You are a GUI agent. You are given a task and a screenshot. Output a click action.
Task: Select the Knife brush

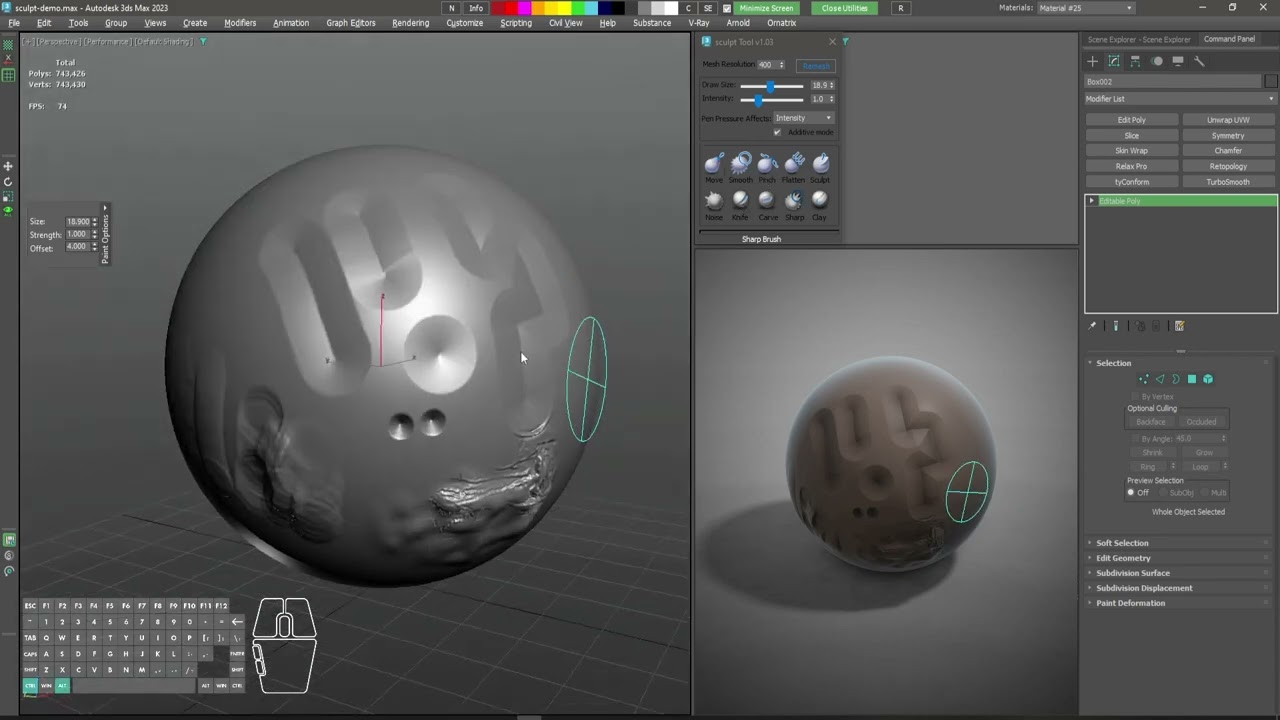(x=740, y=202)
